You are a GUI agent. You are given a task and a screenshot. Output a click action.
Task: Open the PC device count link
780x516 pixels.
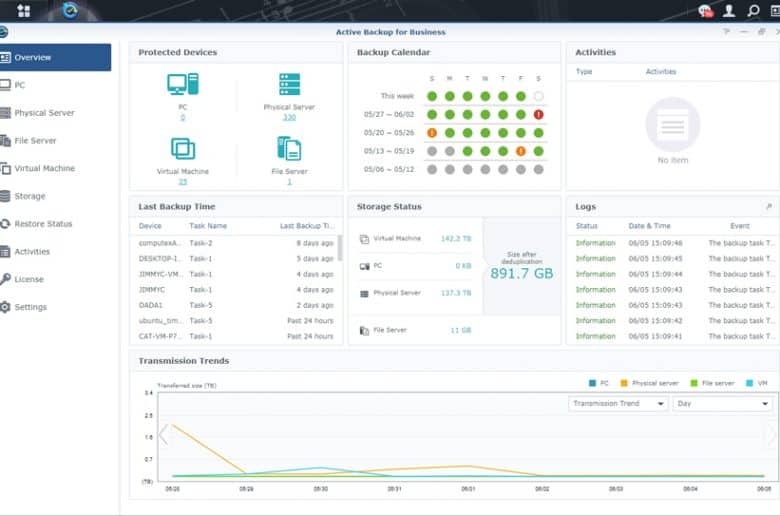click(183, 117)
